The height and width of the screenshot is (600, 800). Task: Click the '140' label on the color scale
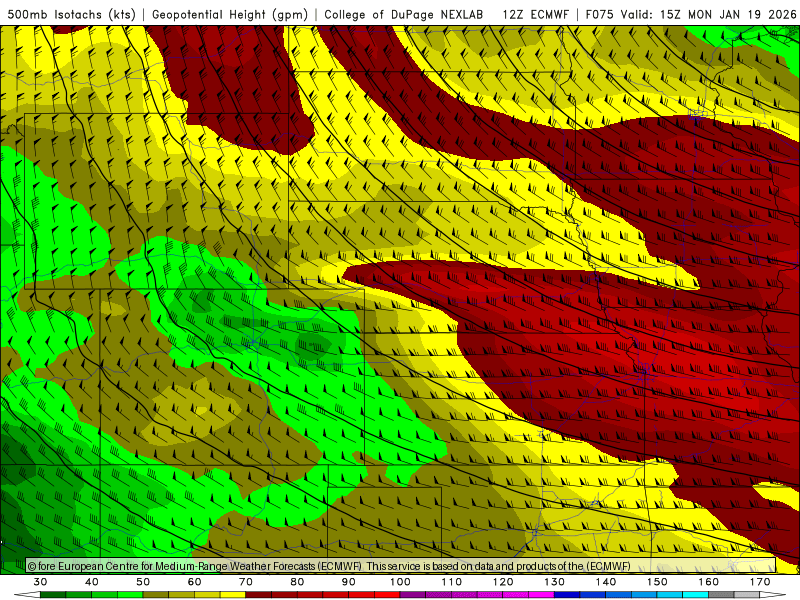point(606,582)
